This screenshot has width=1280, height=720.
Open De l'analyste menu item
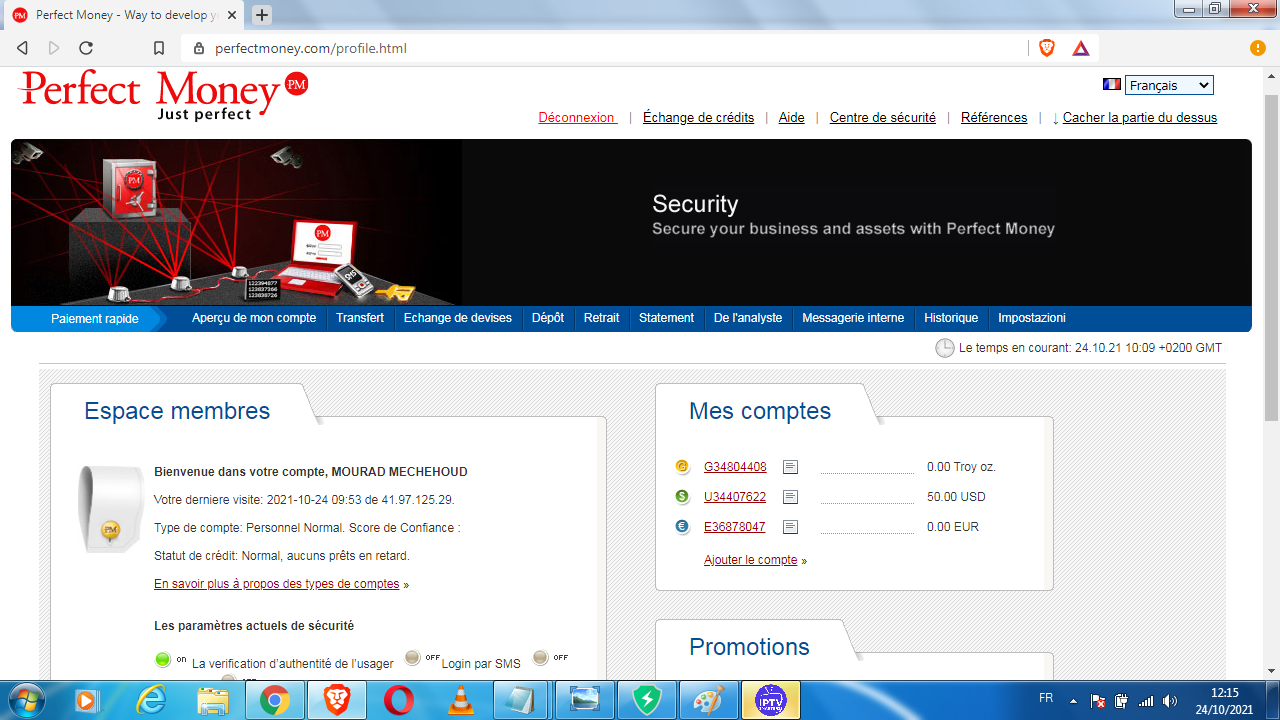pyautogui.click(x=748, y=318)
